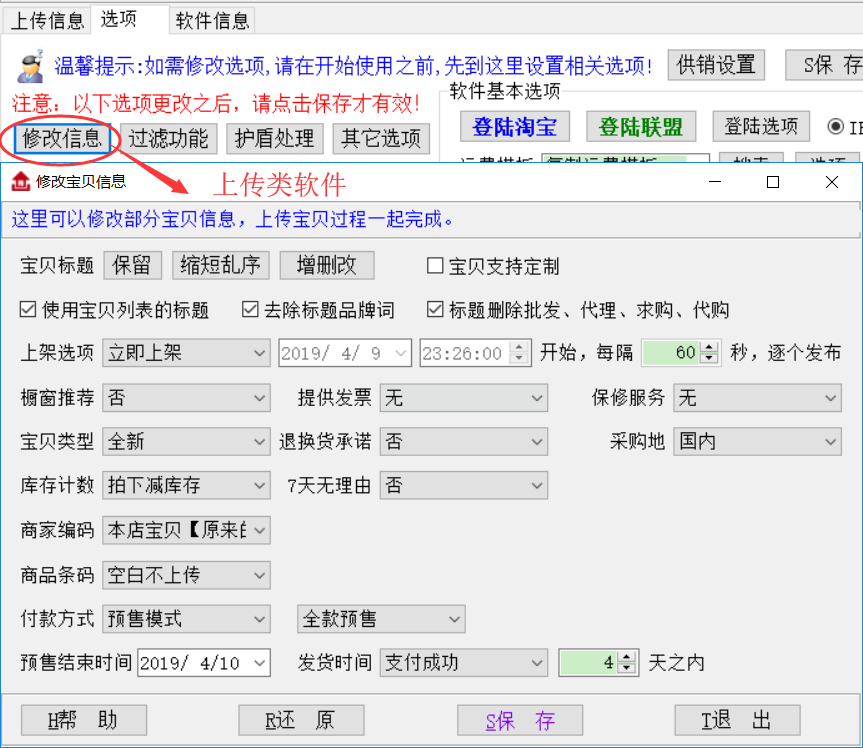Decrease the 4-day shipping spinner
This screenshot has width=863, height=748.
click(627, 667)
